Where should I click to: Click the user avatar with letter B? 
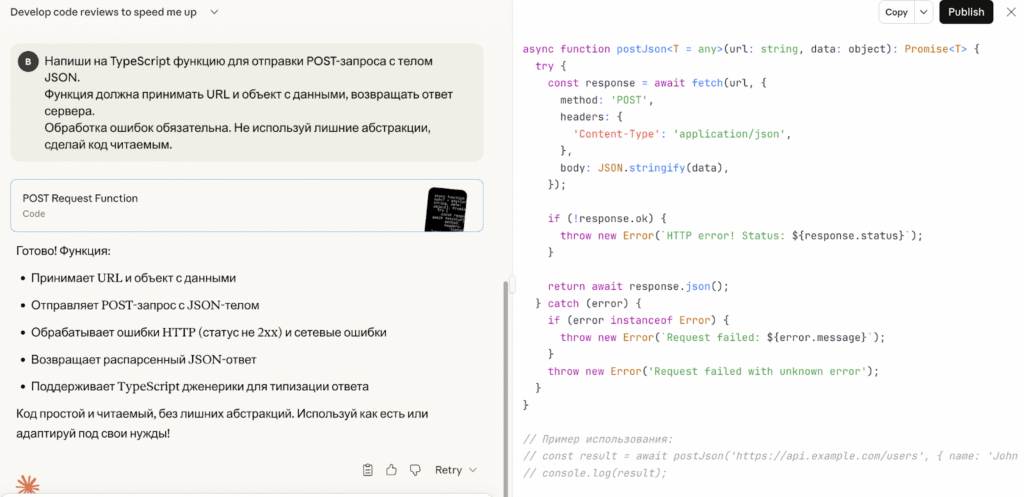click(x=27, y=62)
